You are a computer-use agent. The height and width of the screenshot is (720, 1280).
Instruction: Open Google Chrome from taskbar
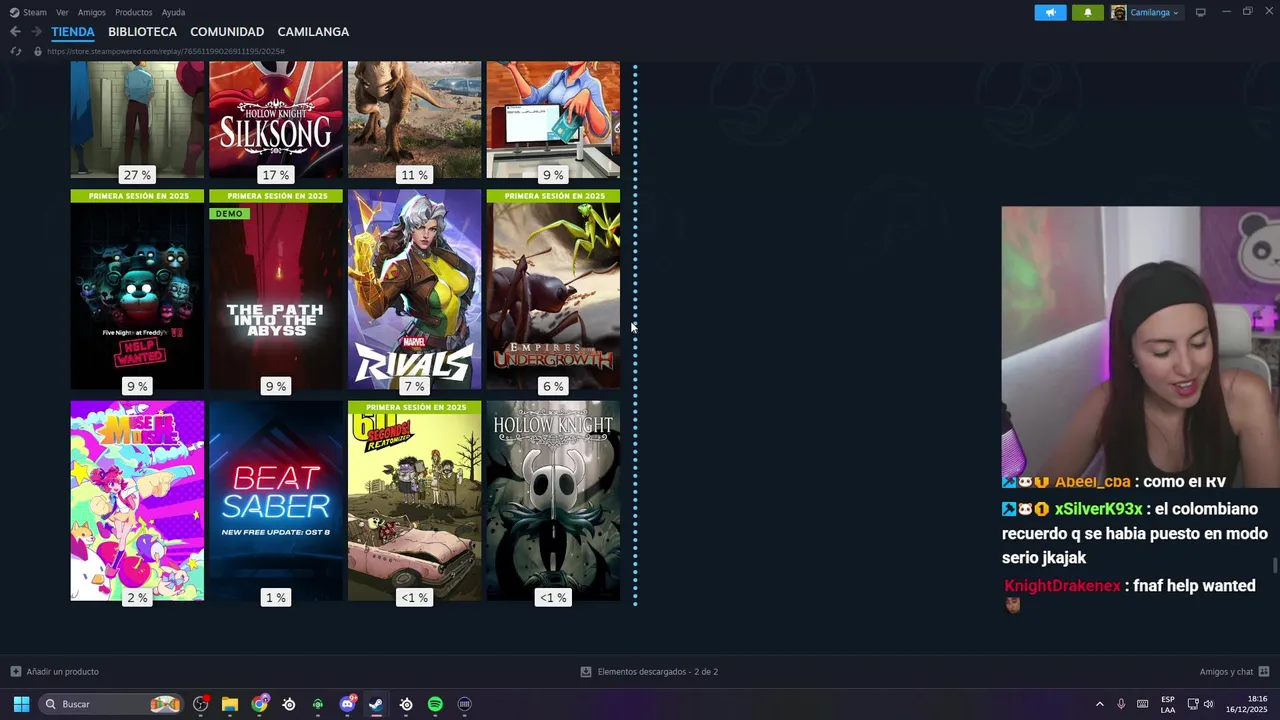pos(260,704)
